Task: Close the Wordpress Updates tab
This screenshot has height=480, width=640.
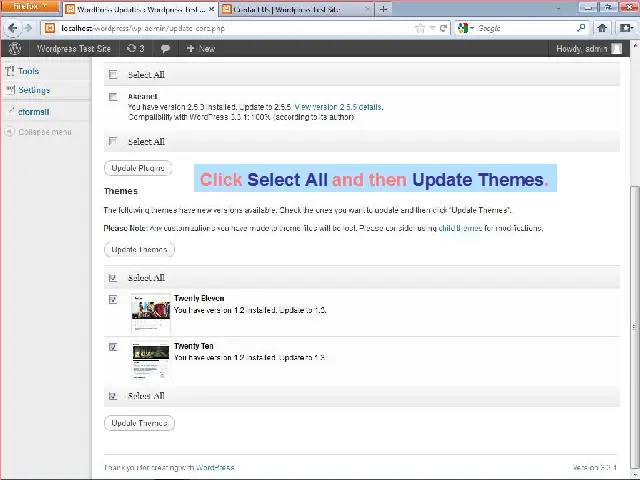Action: tap(211, 9)
